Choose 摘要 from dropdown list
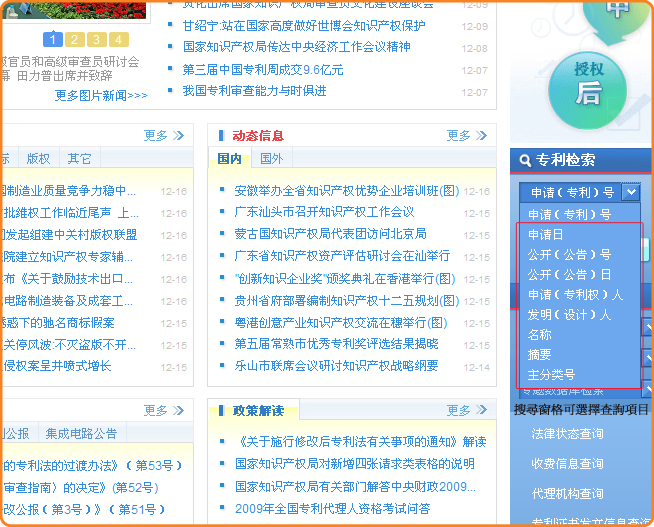Screen dimensions: 654x527 point(539,354)
